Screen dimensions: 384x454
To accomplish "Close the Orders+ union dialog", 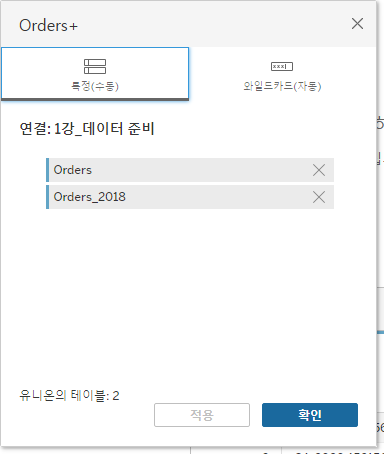I will point(357,24).
